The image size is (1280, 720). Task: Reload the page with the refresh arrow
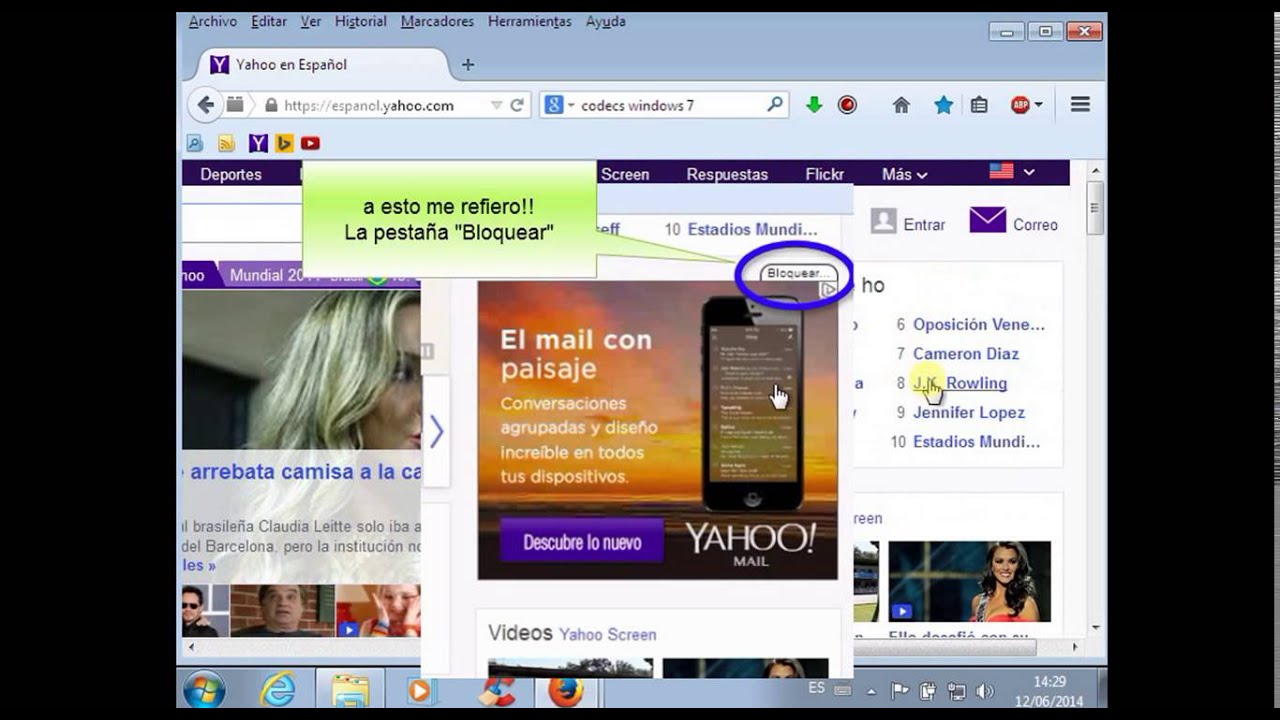point(517,105)
